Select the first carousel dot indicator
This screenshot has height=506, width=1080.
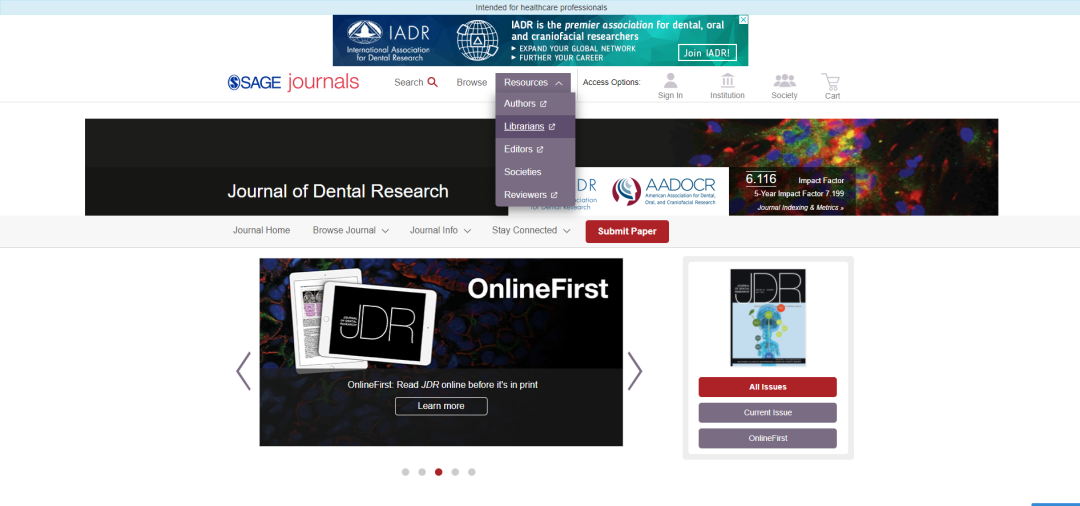tap(405, 471)
